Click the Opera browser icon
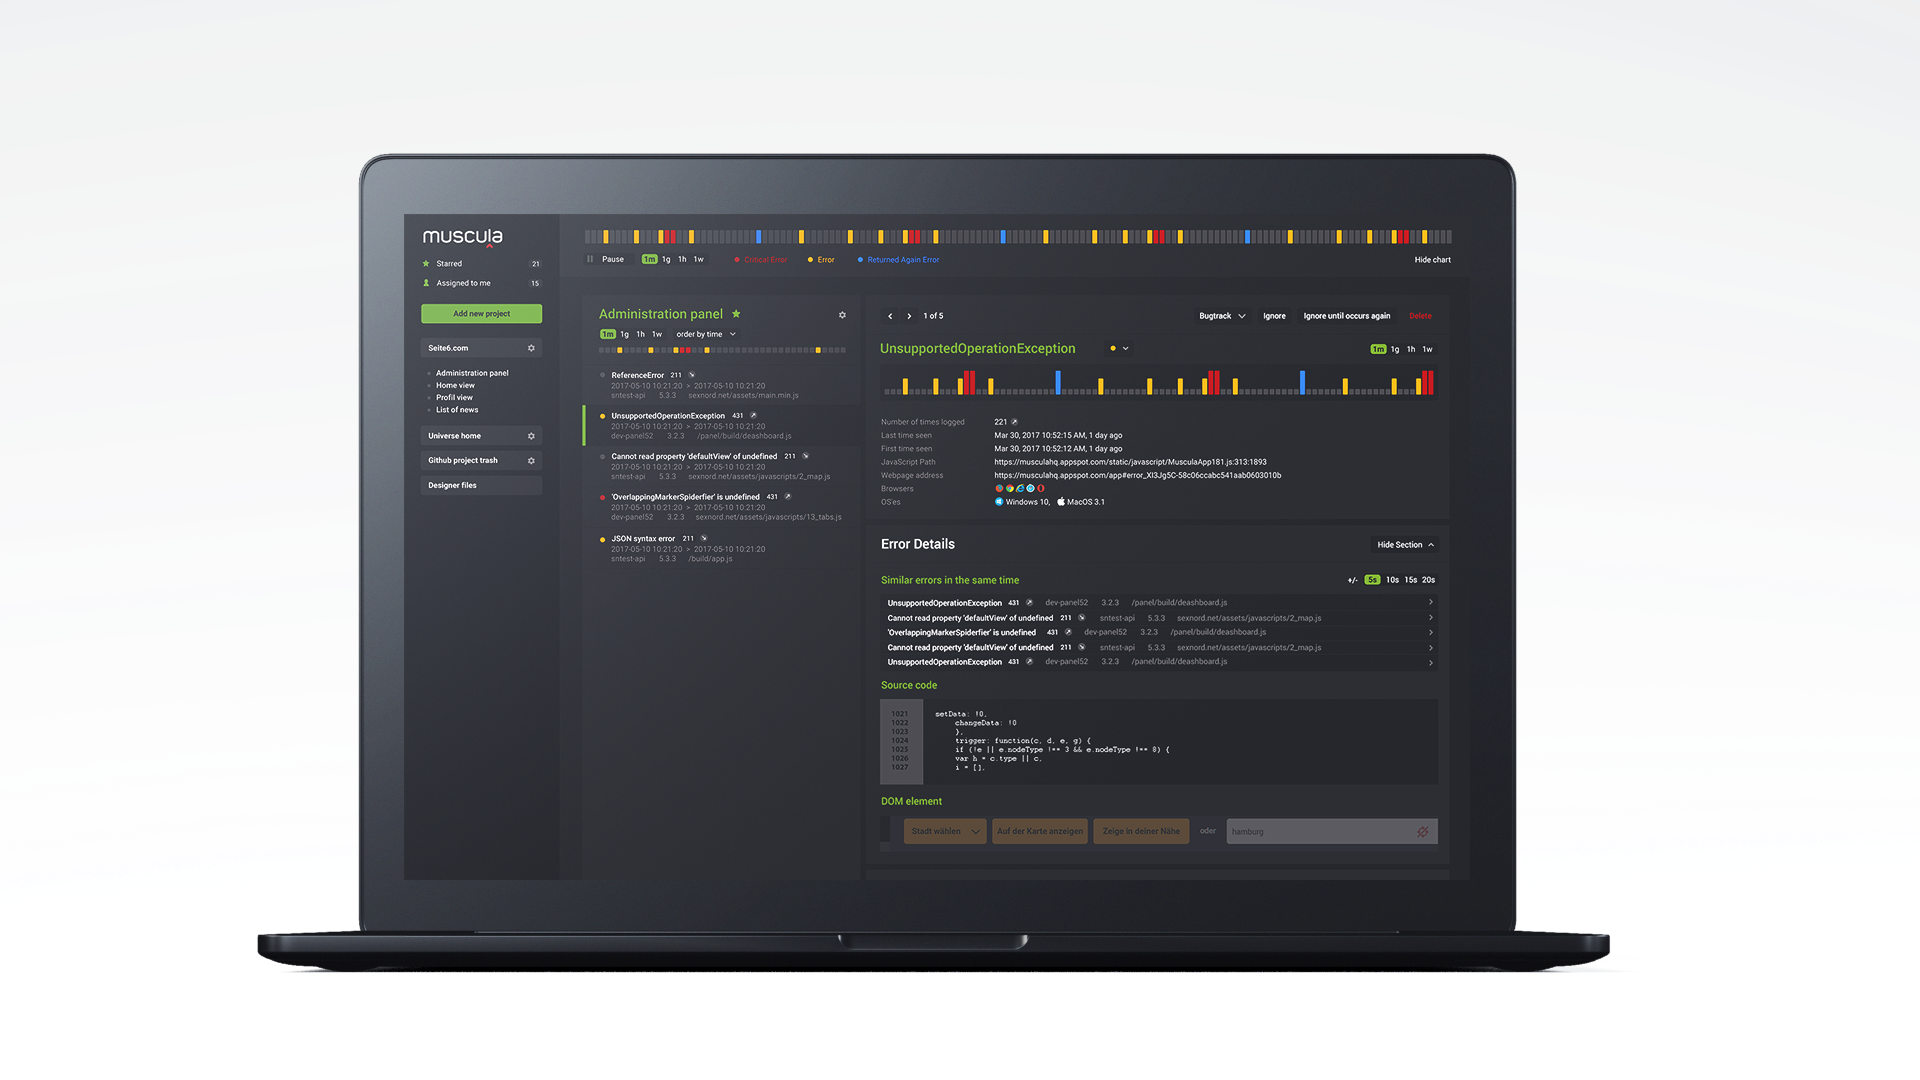This screenshot has height=1080, width=1920. [1041, 489]
